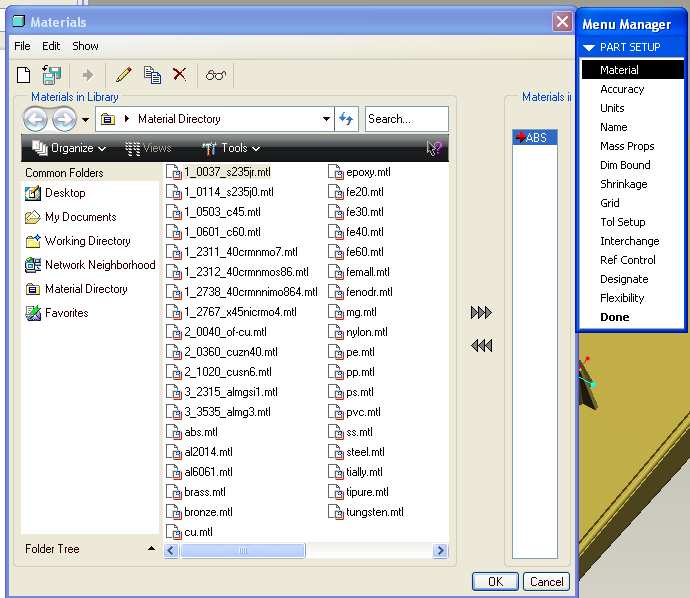
Task: Close the Materials dialog
Action: (562, 21)
